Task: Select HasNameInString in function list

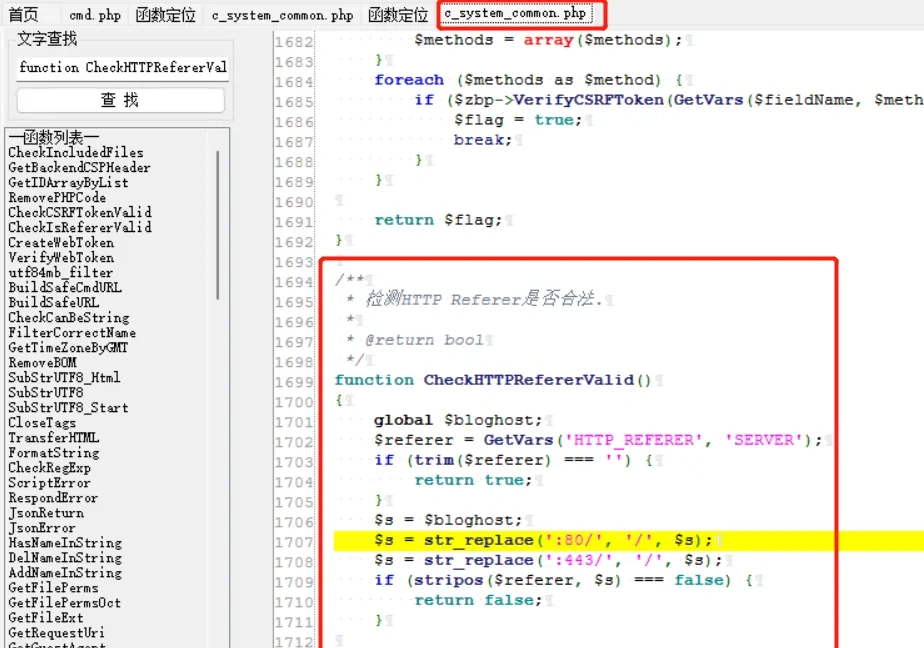Action: tap(65, 542)
